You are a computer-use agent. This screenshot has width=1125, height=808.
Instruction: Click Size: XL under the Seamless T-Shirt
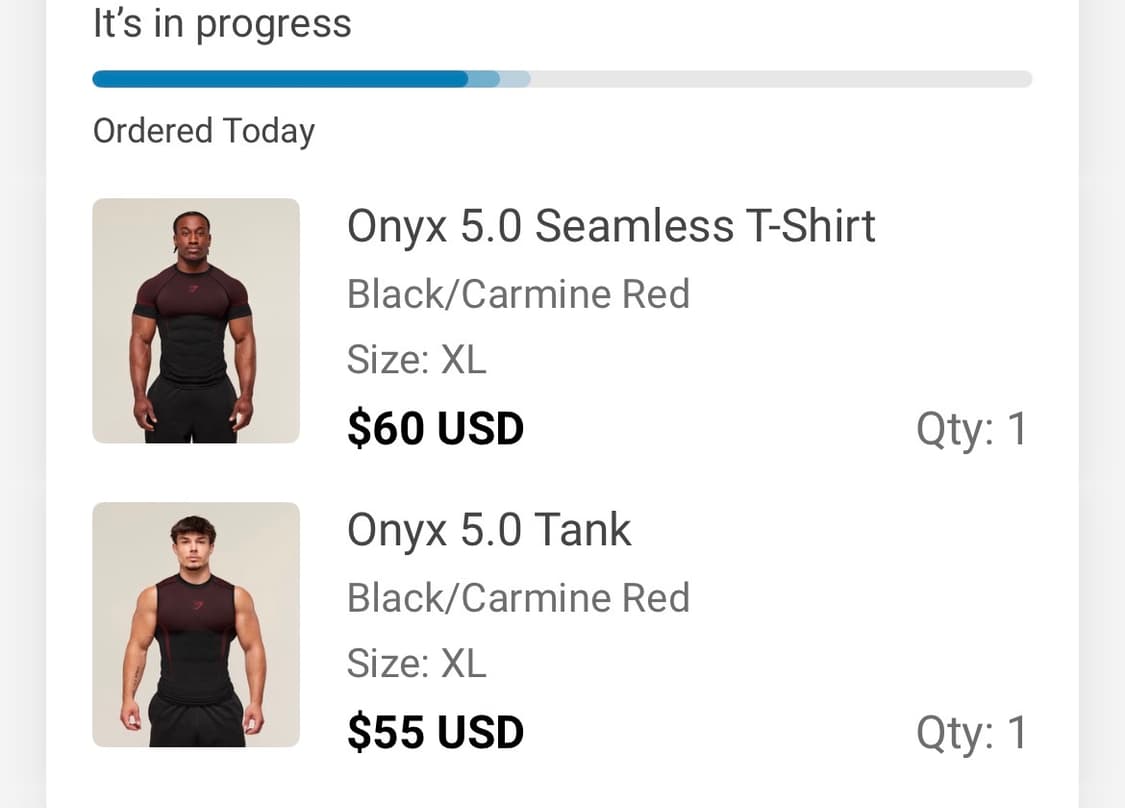coord(417,359)
